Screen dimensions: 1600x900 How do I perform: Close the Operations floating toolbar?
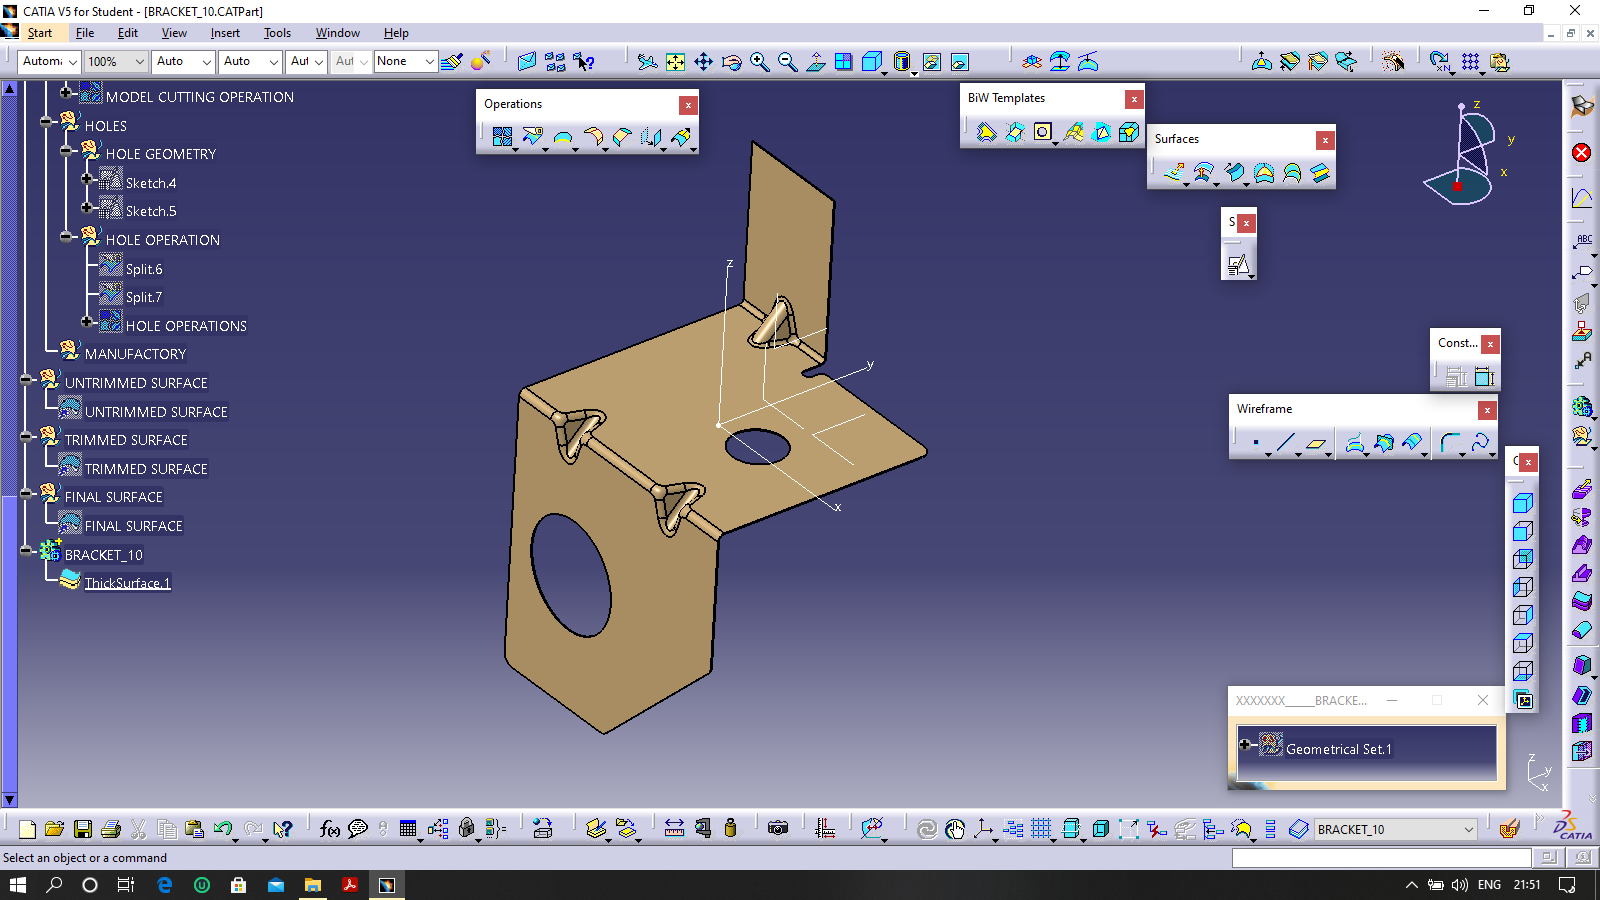click(x=688, y=105)
